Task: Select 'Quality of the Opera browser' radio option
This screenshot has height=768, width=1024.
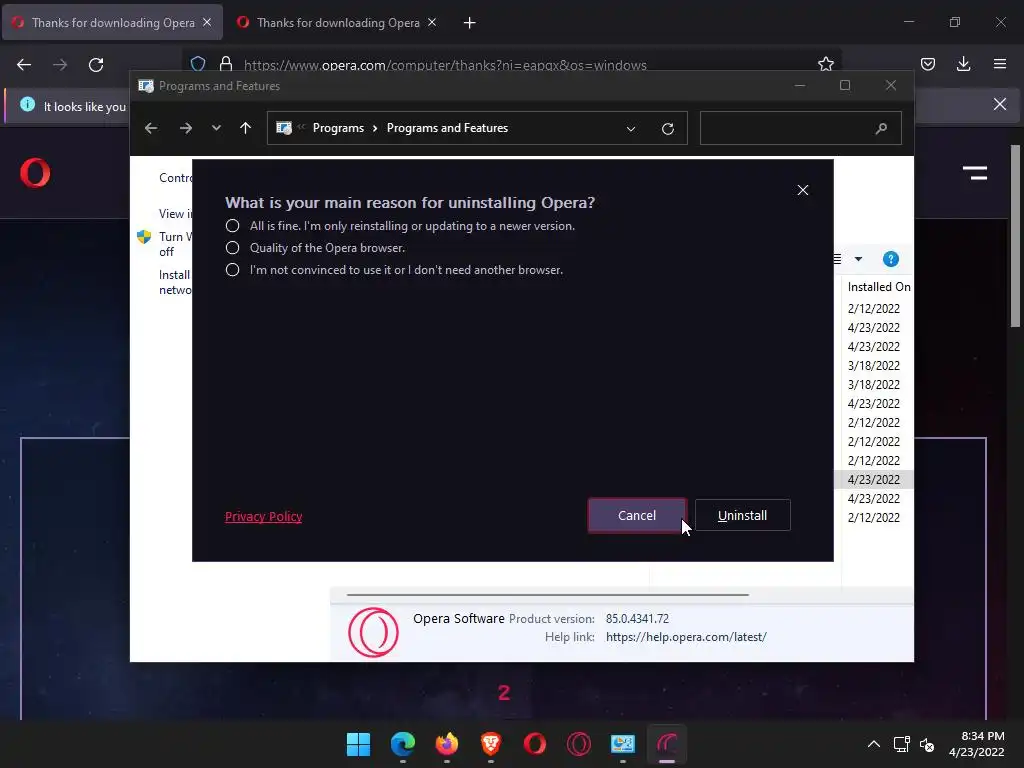Action: click(232, 248)
